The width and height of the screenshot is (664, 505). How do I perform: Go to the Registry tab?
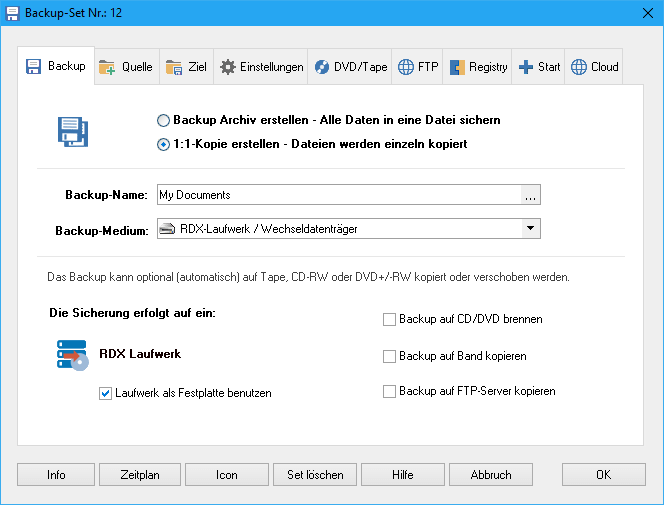coord(477,67)
